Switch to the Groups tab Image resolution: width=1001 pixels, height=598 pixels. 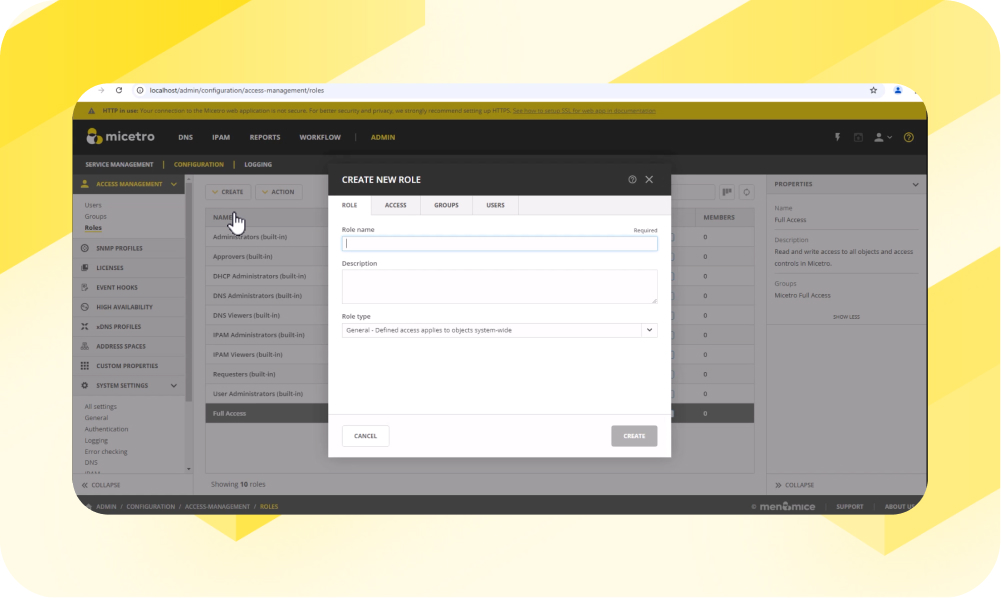(x=446, y=205)
